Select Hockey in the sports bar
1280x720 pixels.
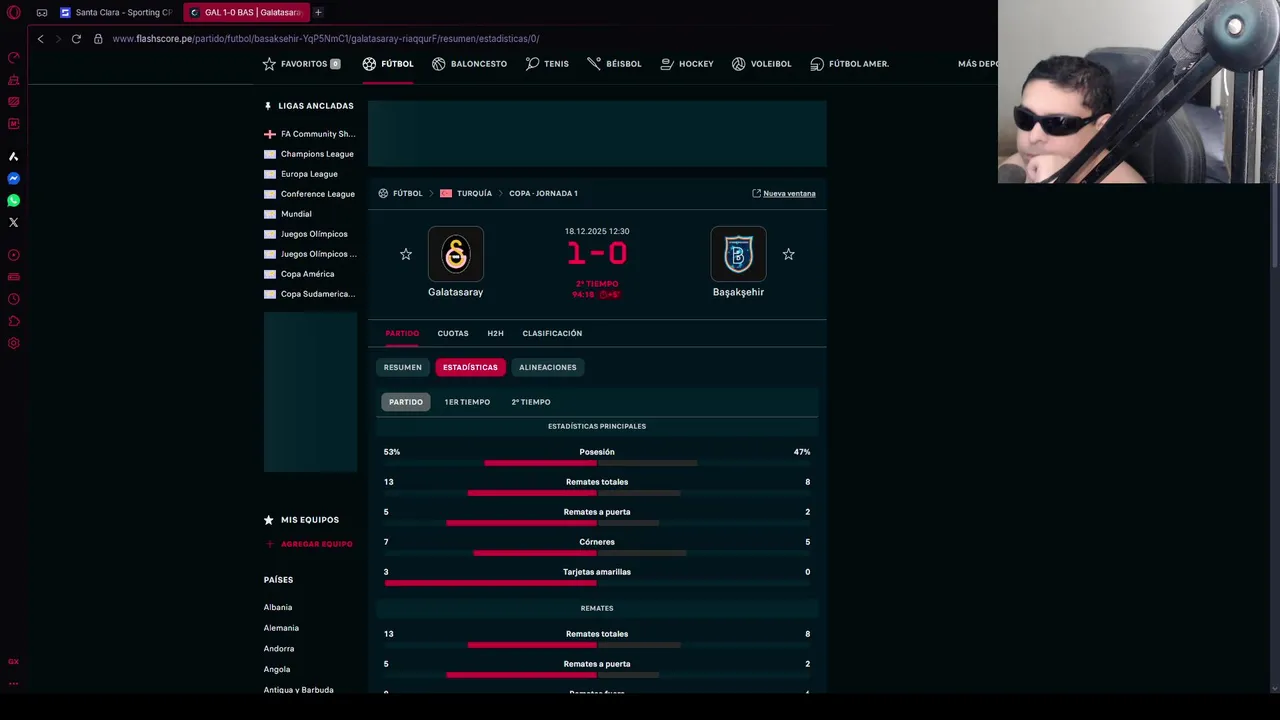pyautogui.click(x=687, y=64)
